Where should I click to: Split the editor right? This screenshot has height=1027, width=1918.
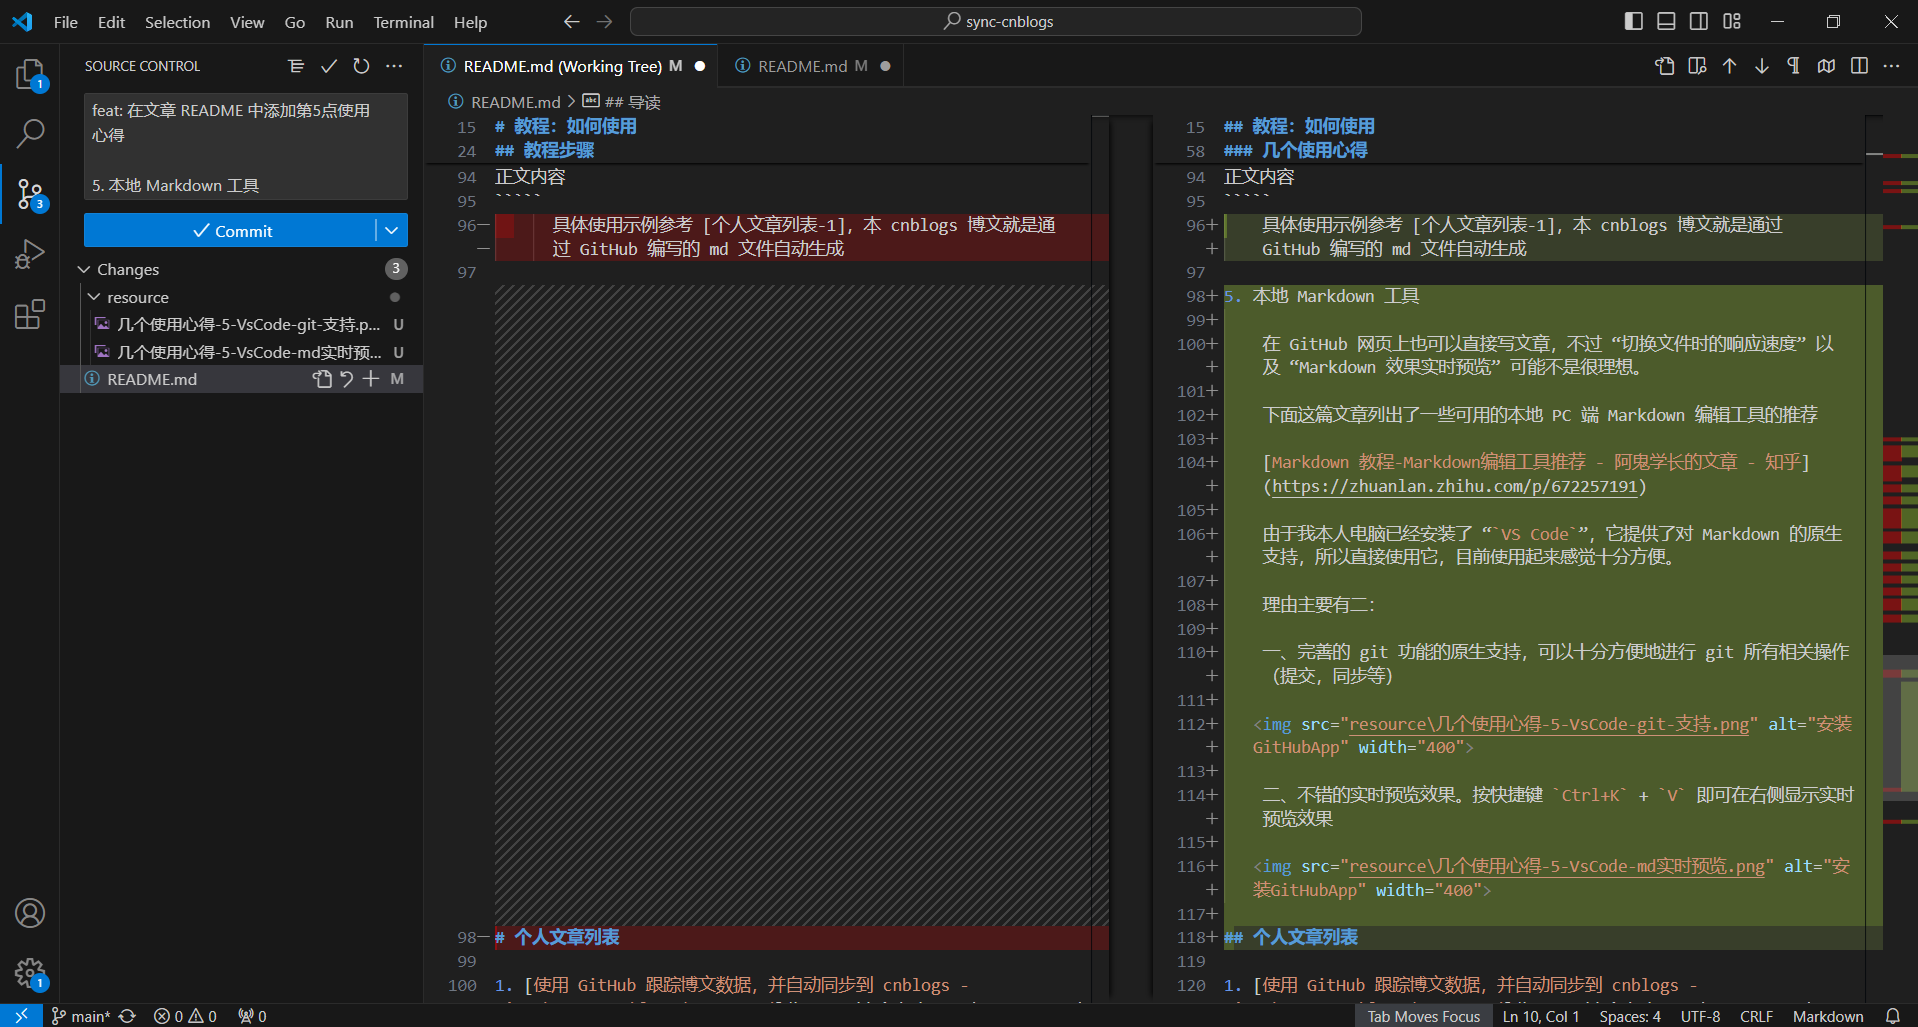[1859, 66]
